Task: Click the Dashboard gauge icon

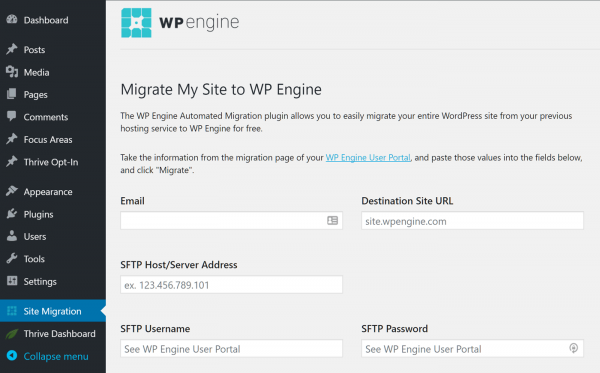Action: (12, 20)
